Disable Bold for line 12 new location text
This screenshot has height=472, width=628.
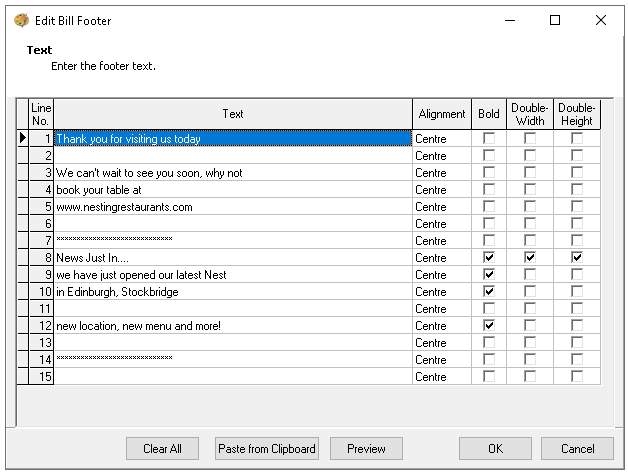(x=489, y=326)
